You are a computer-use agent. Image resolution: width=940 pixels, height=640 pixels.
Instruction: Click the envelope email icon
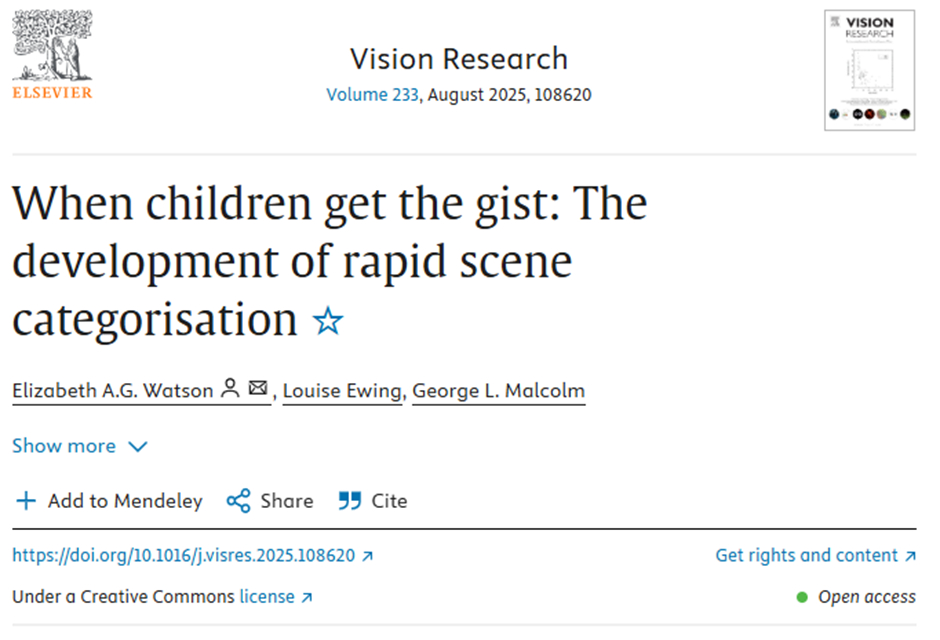pos(258,390)
